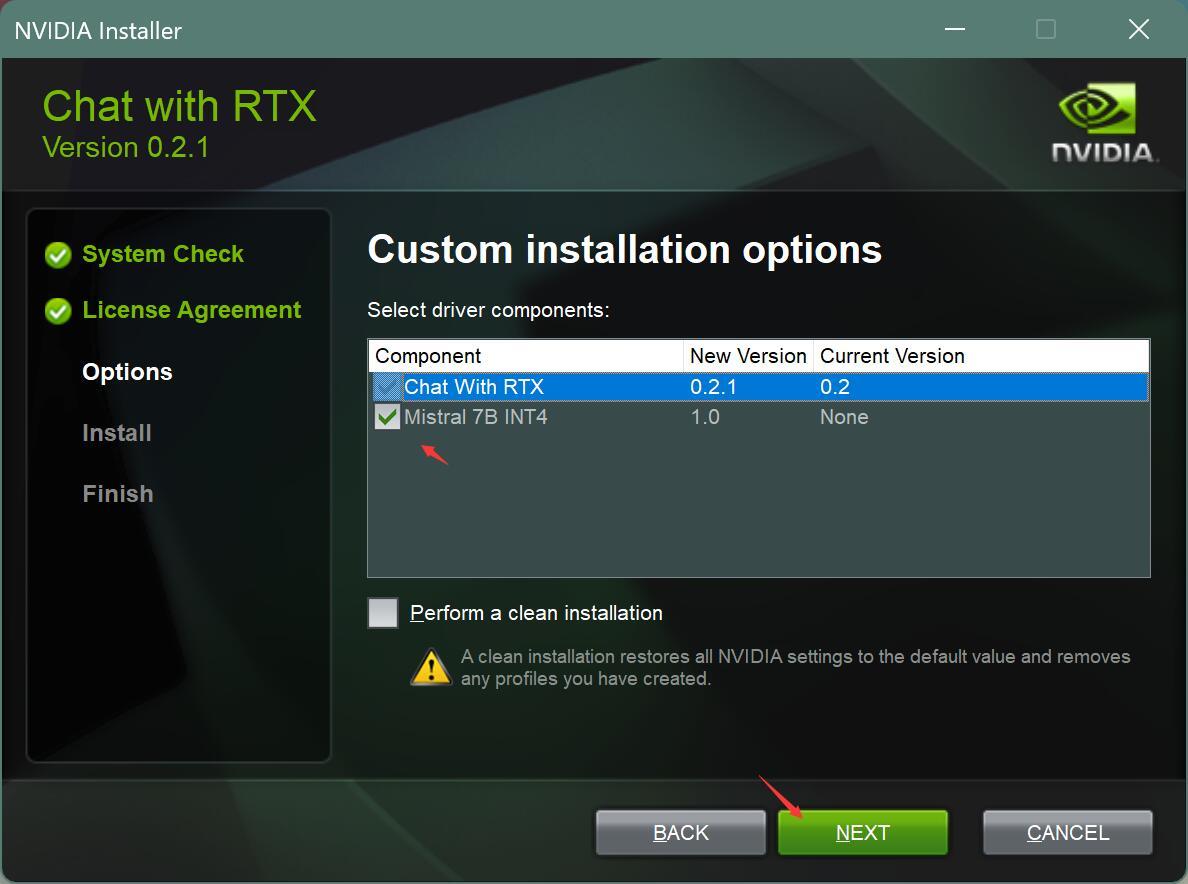
Task: Click the Custom installation options heading
Action: tap(625, 249)
